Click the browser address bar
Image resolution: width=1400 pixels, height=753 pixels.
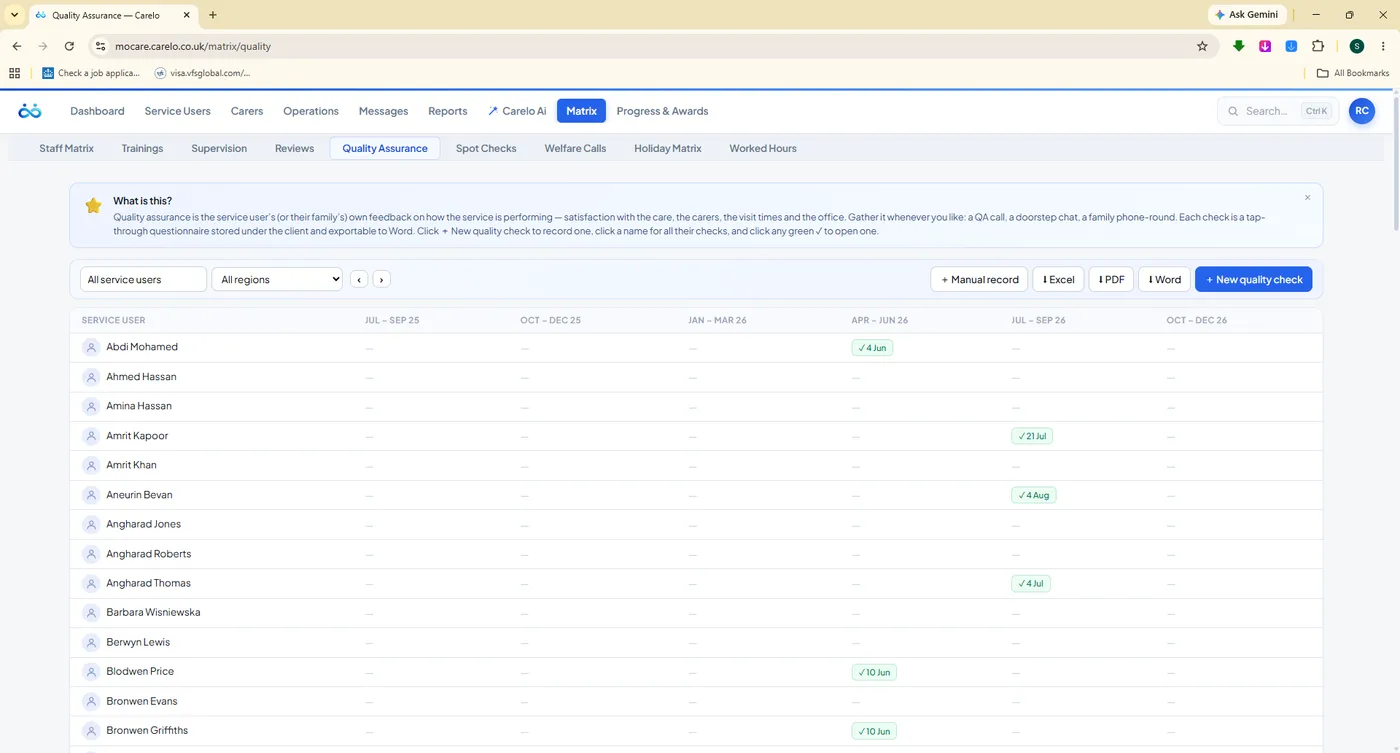tap(655, 46)
